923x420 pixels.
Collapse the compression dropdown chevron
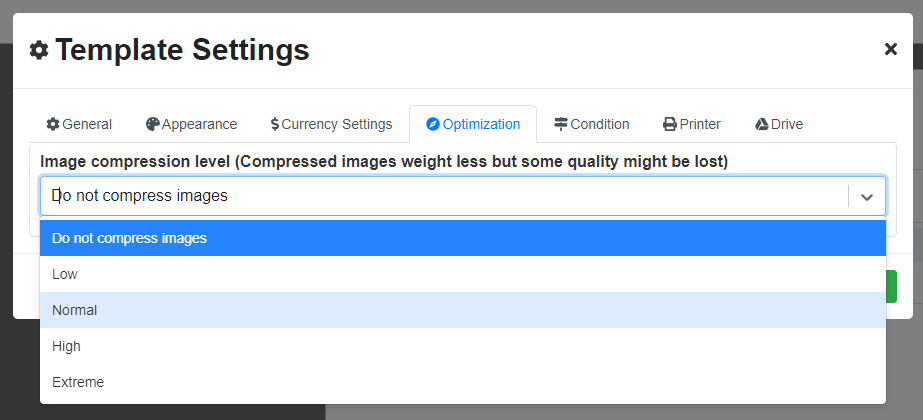866,197
